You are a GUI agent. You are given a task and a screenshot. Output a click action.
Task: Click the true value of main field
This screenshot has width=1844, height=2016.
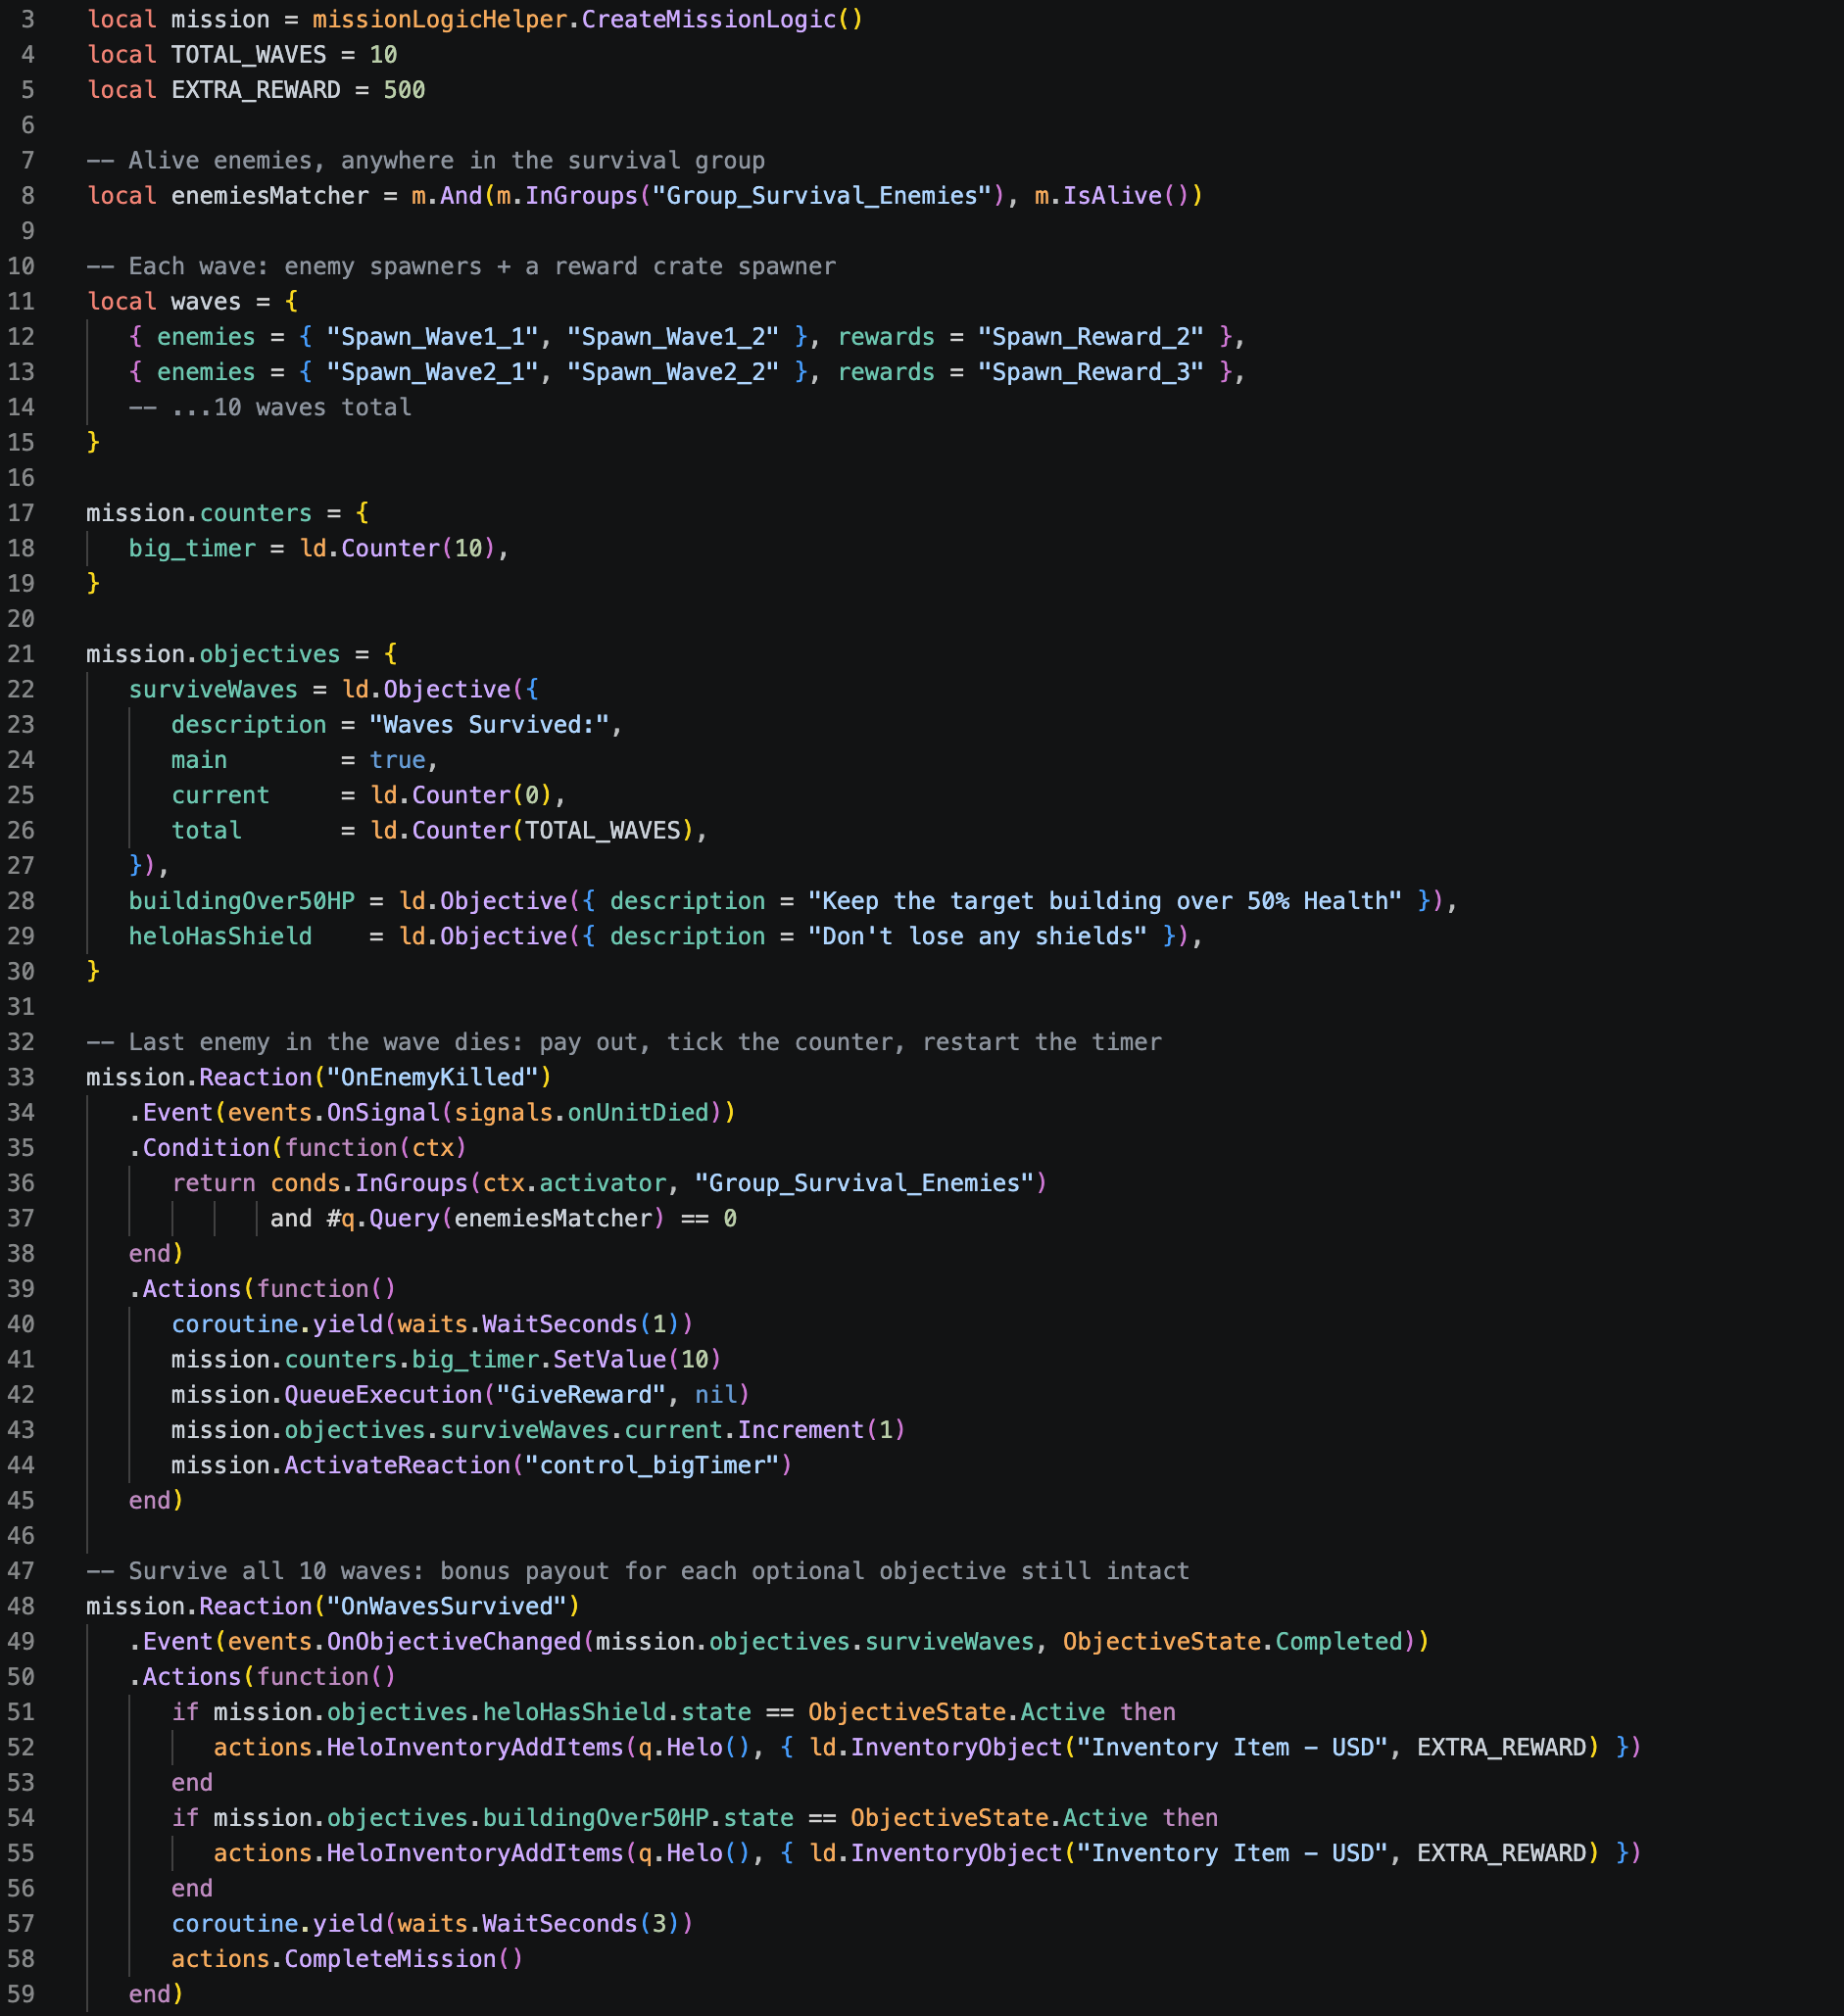point(397,760)
